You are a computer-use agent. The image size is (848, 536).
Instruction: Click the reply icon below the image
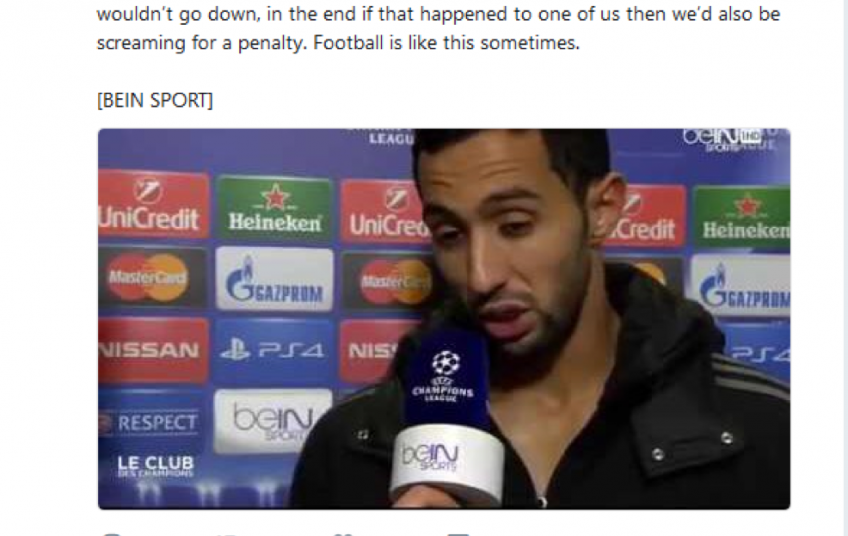tap(111, 534)
